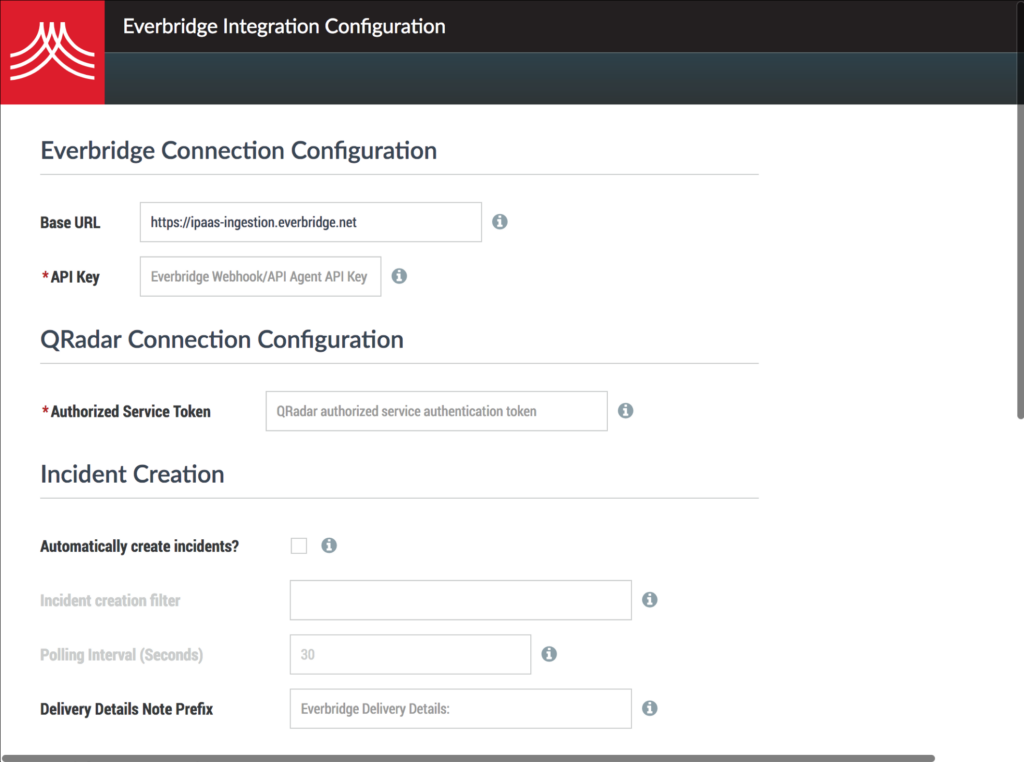
Task: Click the QRadar Connection Configuration heading
Action: click(x=222, y=340)
